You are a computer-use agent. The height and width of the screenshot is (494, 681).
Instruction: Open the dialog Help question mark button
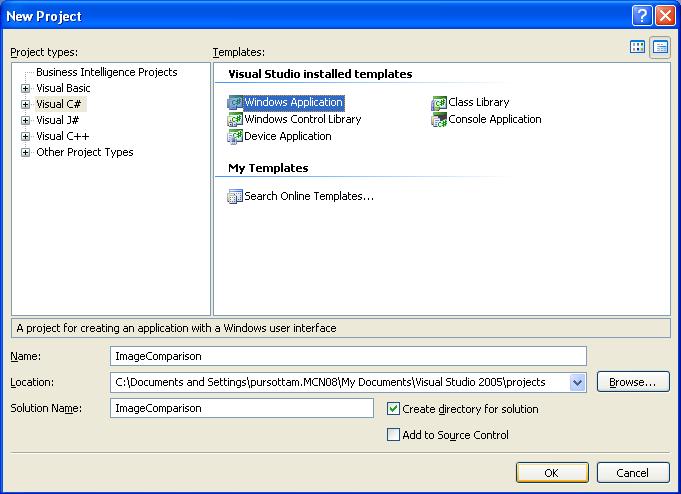point(642,16)
